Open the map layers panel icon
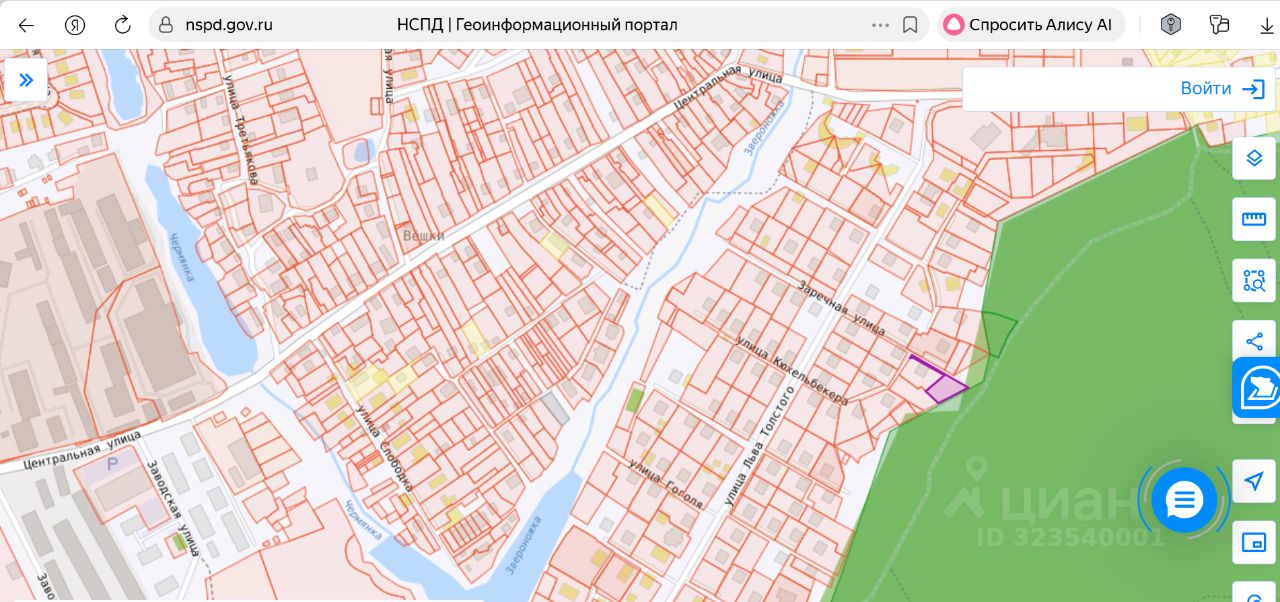Screen dimensions: 1280x602 point(1254,158)
